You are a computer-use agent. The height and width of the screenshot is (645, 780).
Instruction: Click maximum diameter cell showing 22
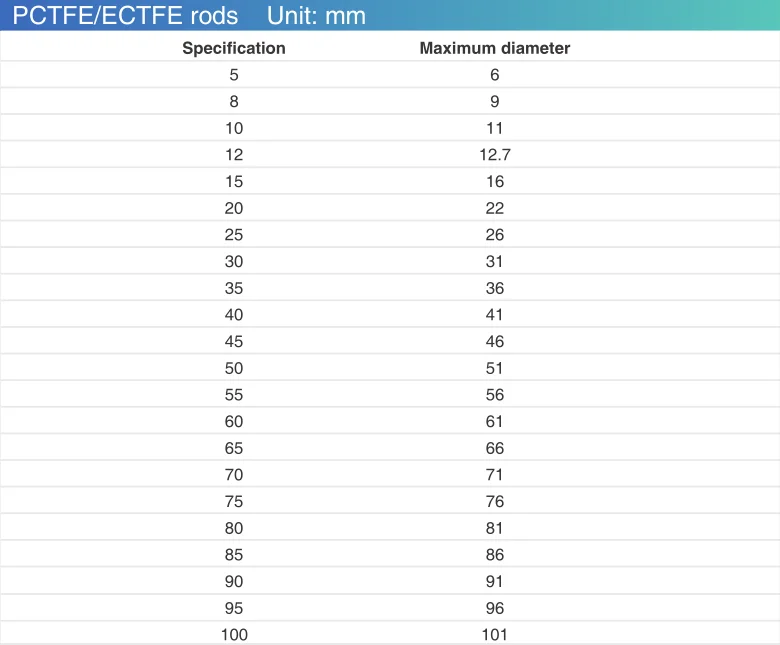pos(494,208)
